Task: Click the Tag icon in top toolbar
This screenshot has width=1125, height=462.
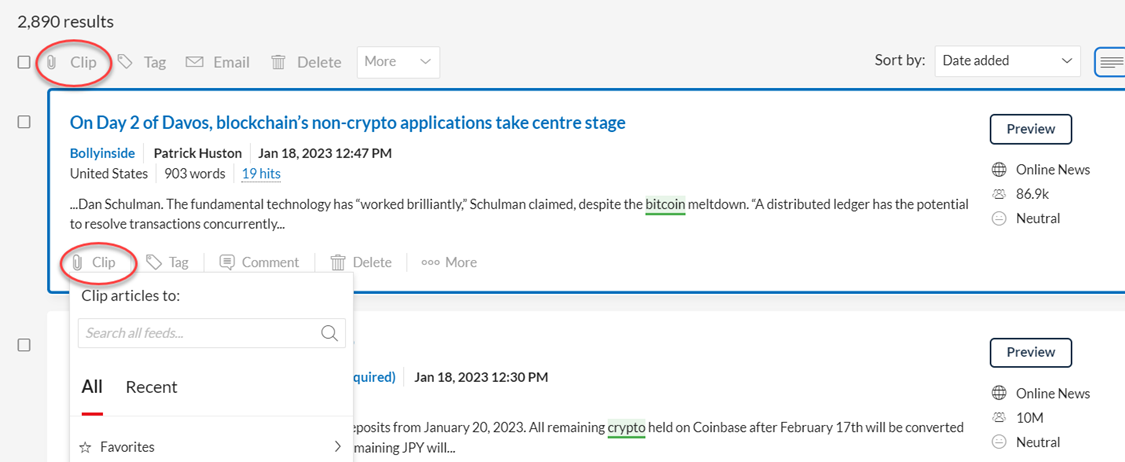Action: 126,62
